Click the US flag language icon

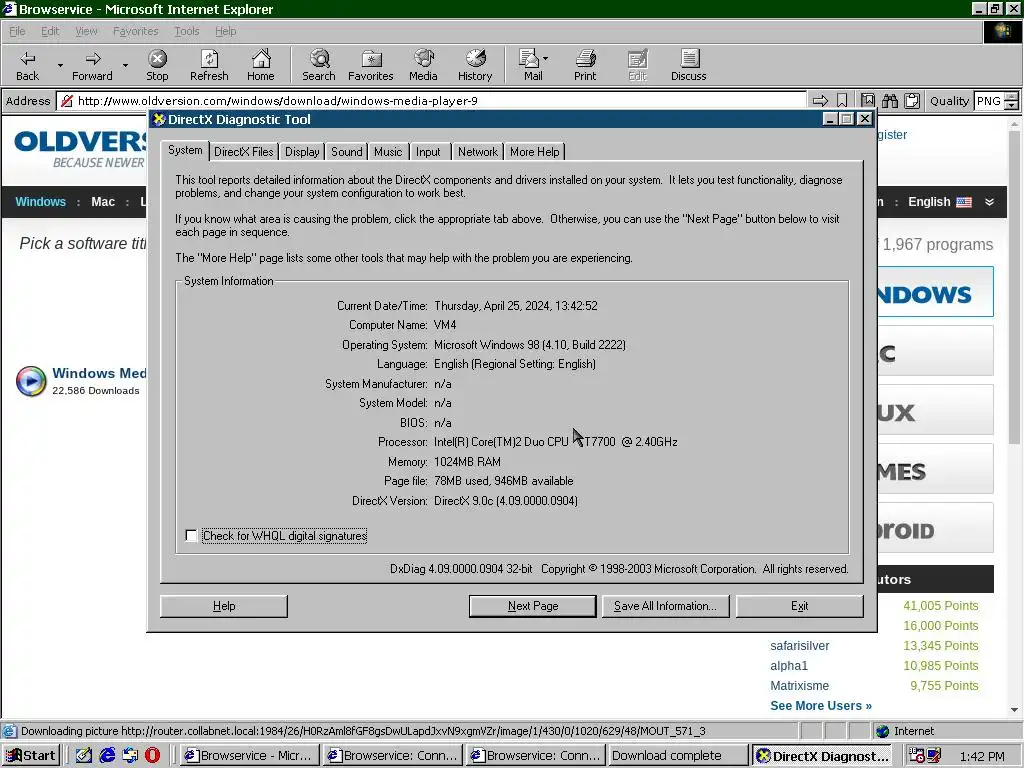(964, 202)
